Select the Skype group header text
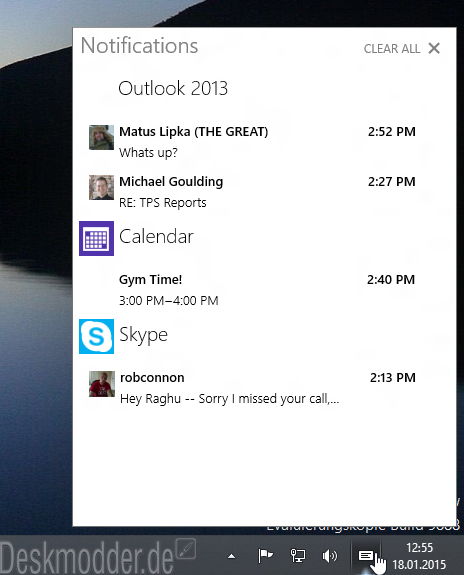 [x=143, y=335]
